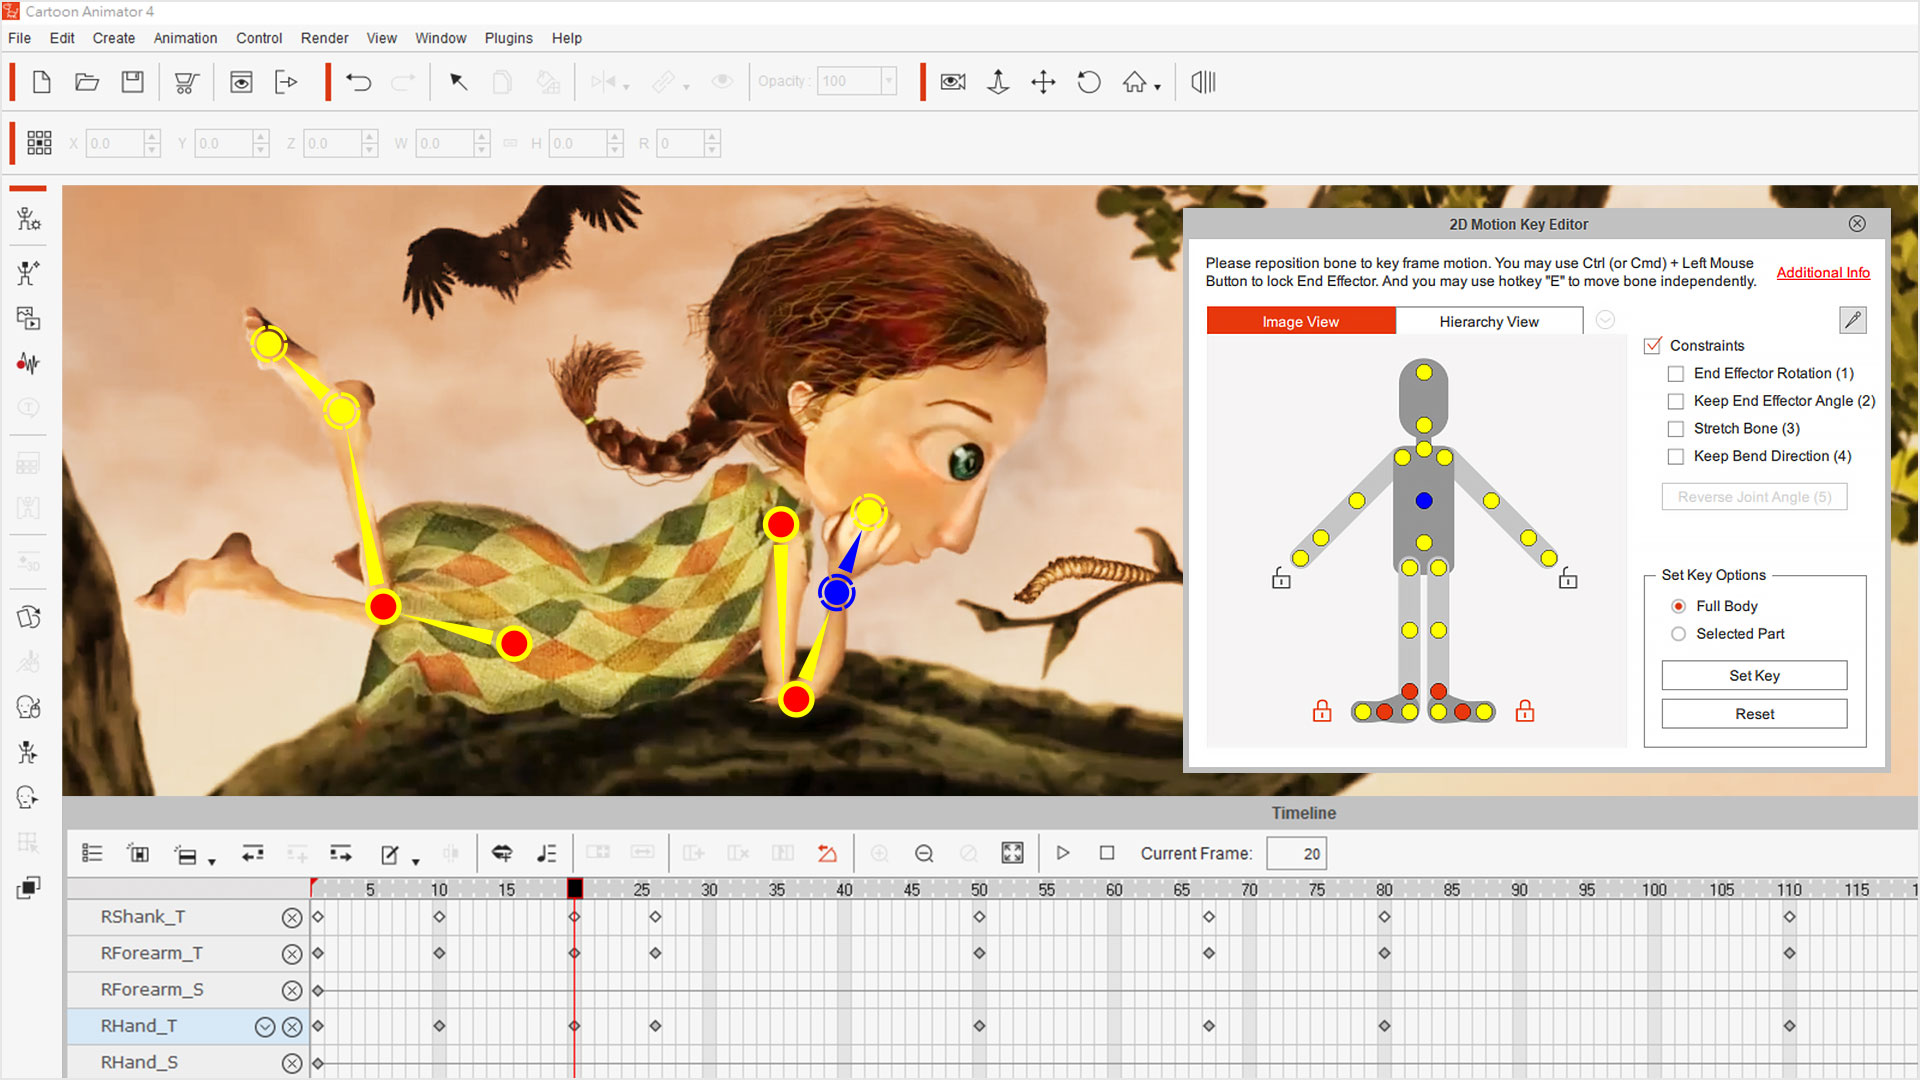Click Current Frame input field
Viewport: 1920px width, 1080px height.
(x=1298, y=853)
